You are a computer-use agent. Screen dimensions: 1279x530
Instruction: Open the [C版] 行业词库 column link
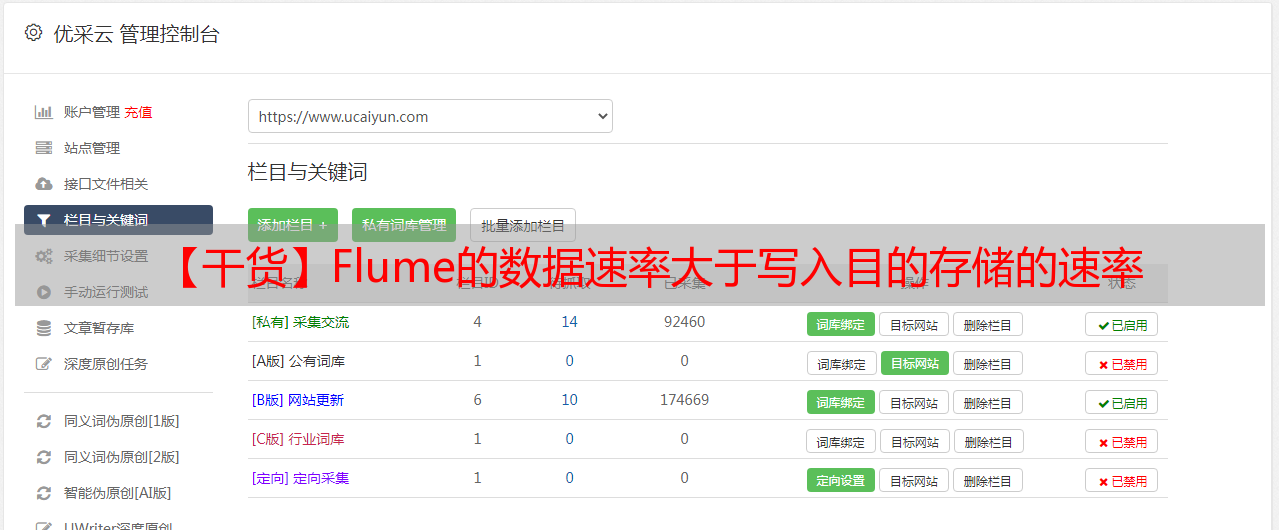point(298,439)
